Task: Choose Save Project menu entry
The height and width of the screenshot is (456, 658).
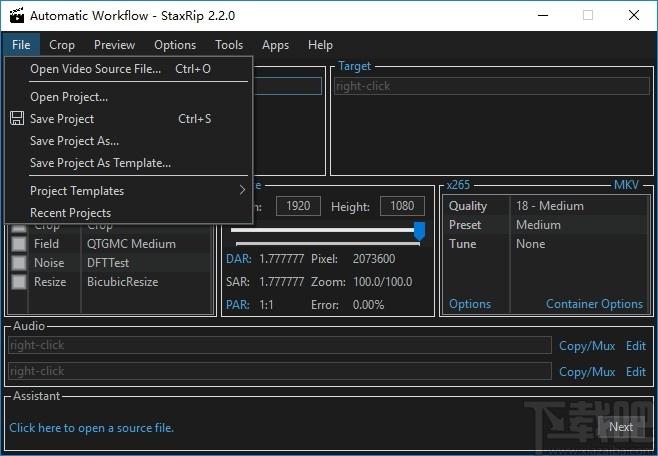Action: click(128, 119)
